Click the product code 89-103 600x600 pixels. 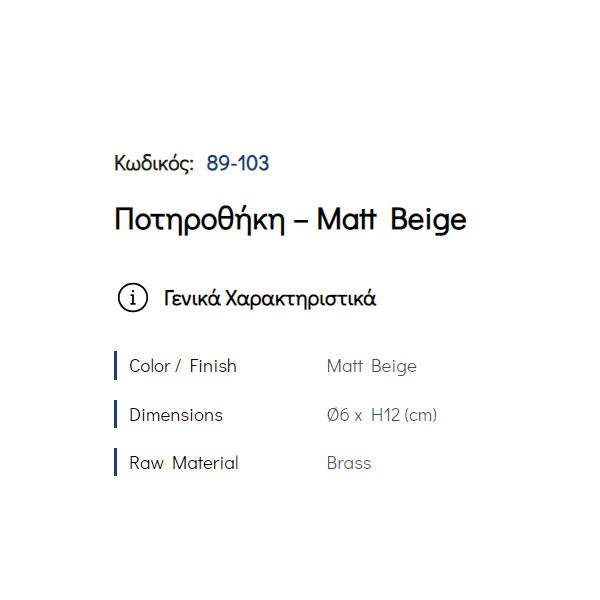point(238,163)
